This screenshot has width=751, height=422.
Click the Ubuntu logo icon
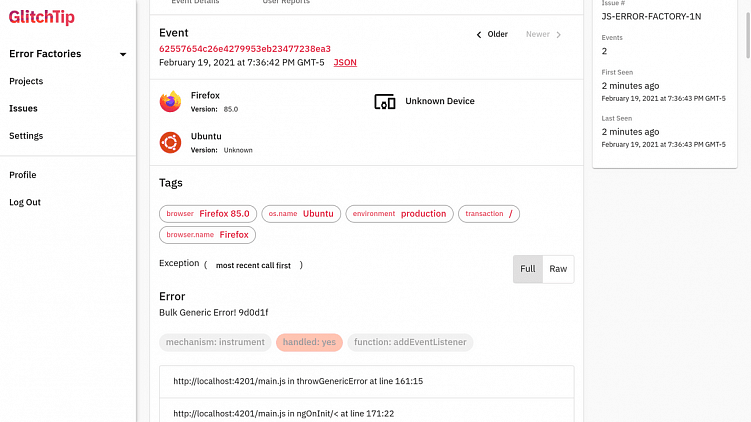170,143
